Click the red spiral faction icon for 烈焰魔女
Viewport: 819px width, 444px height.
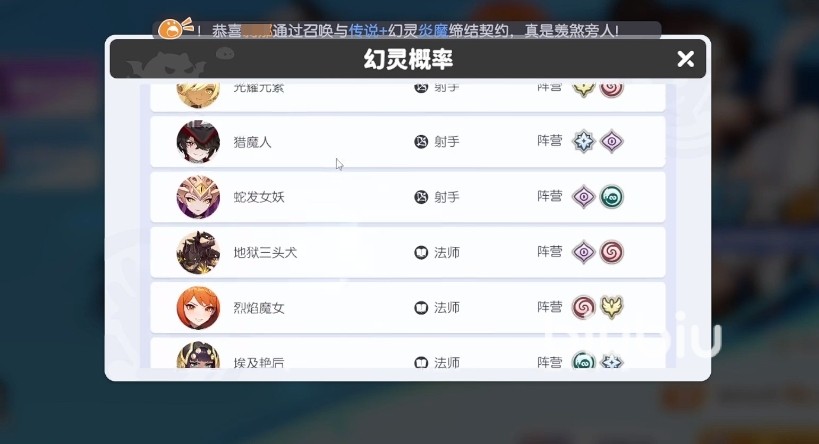583,307
